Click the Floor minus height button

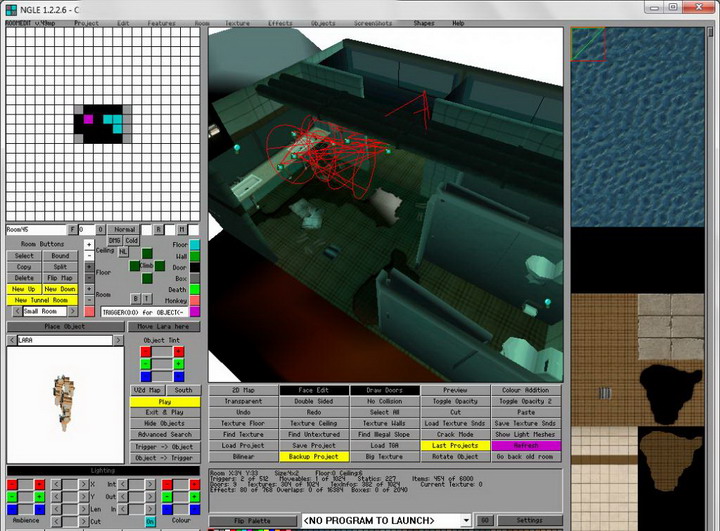89,277
